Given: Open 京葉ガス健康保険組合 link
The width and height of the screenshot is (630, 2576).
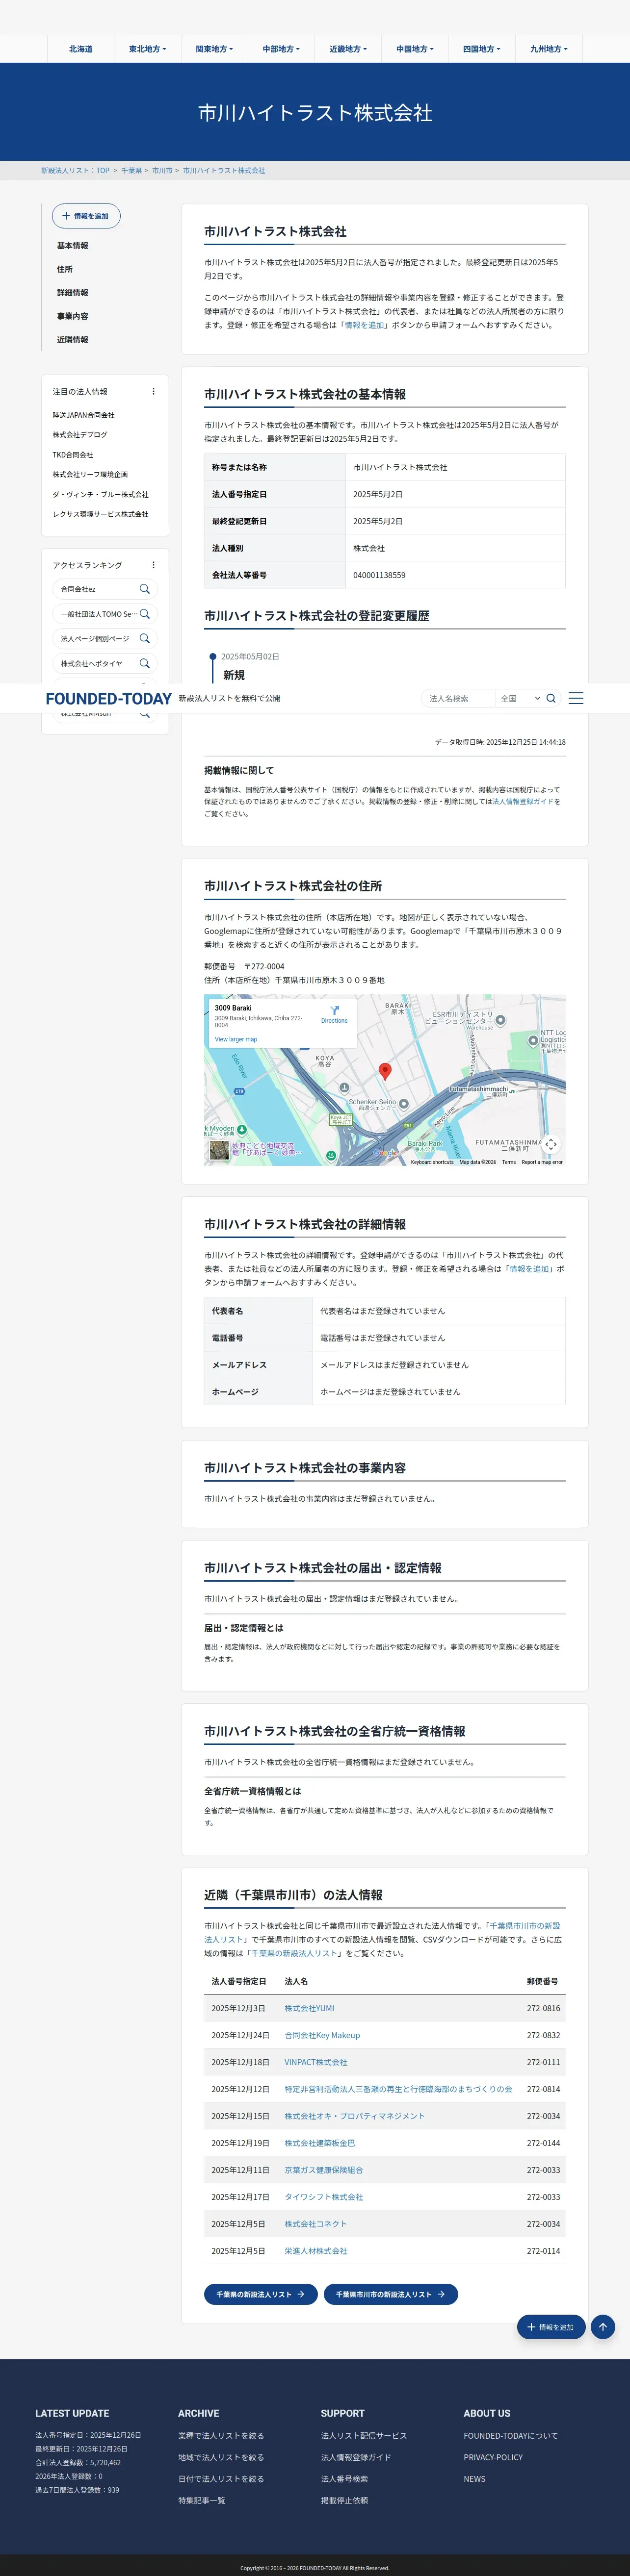Looking at the screenshot, I should point(323,2170).
